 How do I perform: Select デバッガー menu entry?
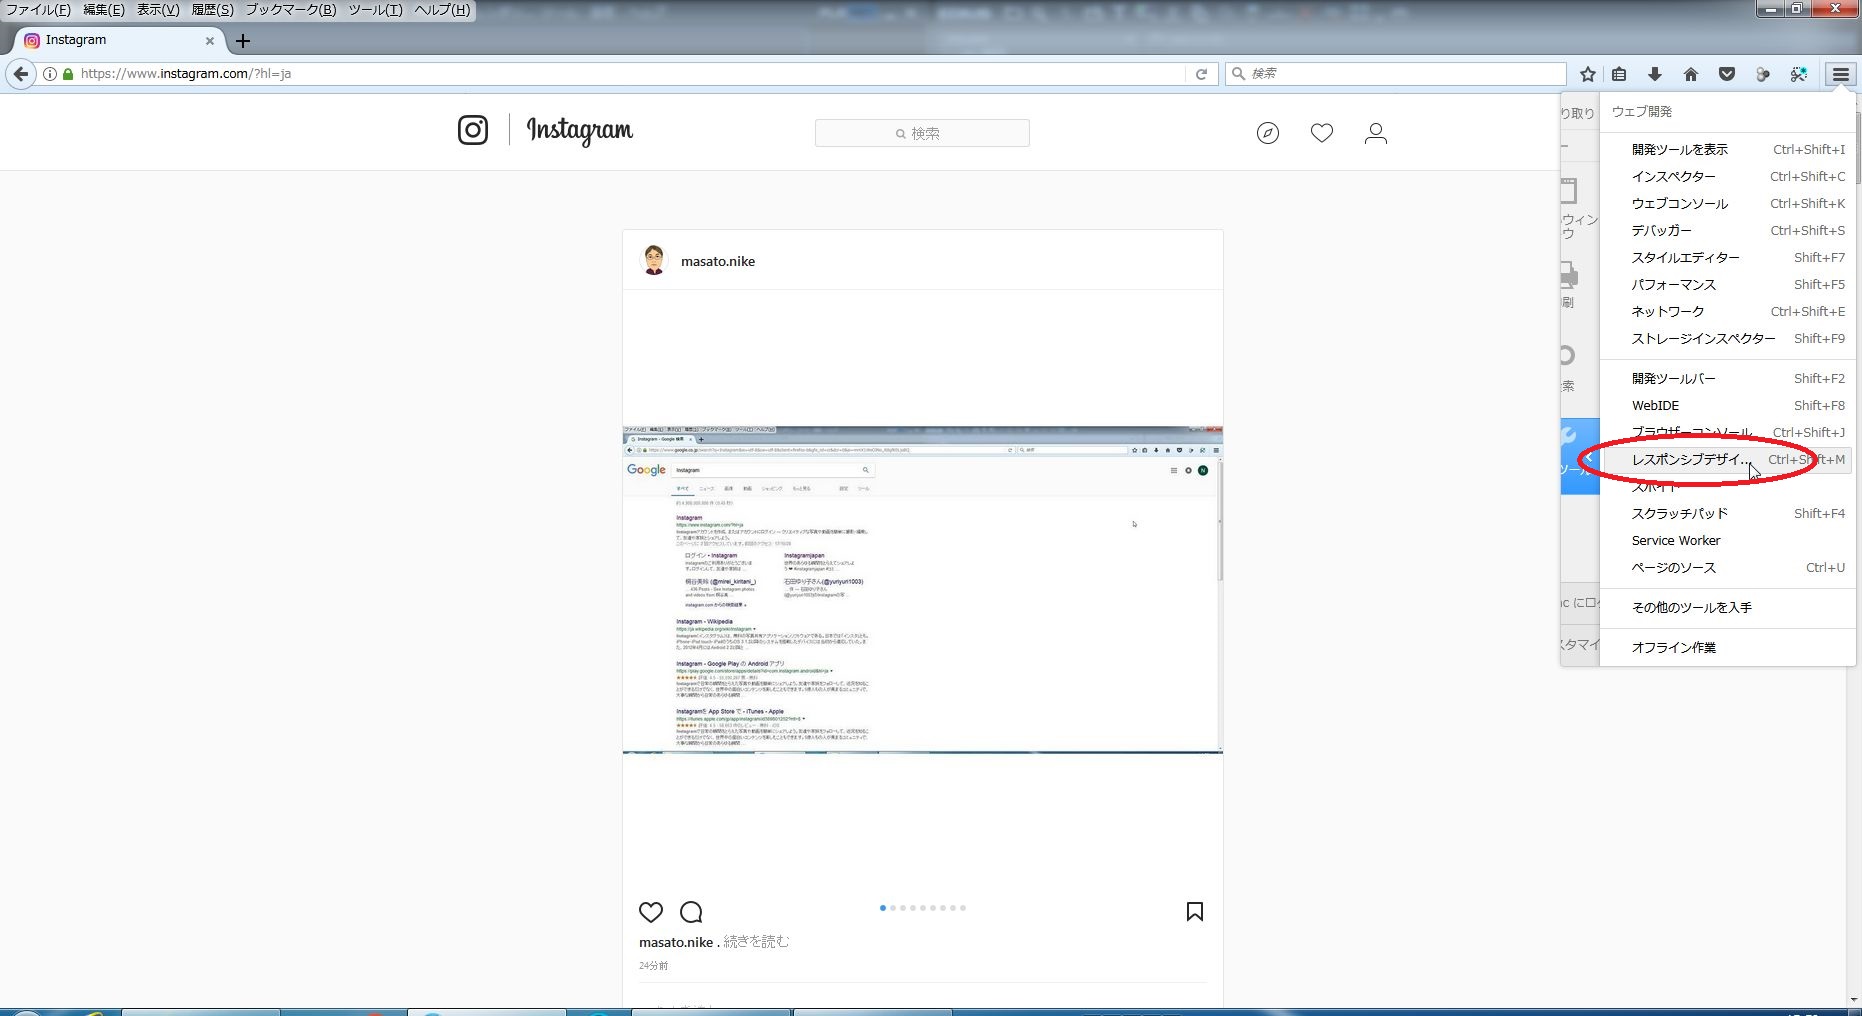click(1728, 230)
